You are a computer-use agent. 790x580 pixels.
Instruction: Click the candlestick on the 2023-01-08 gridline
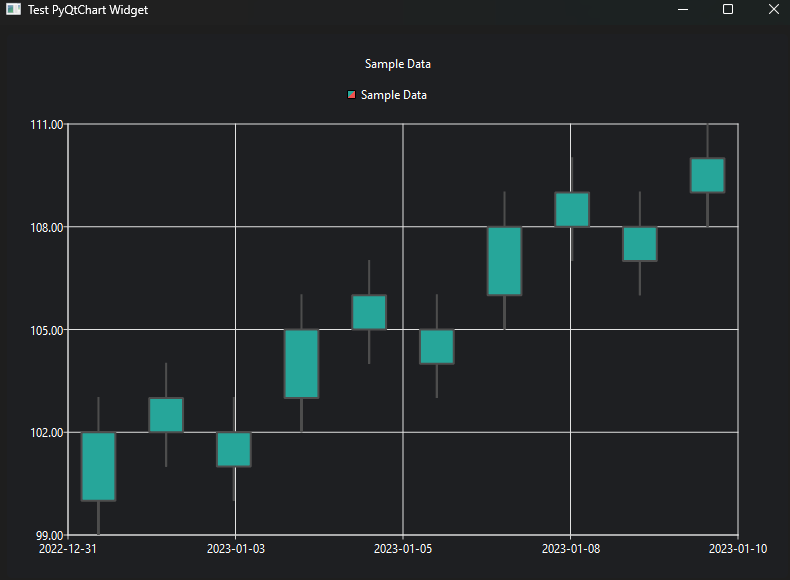tap(572, 209)
